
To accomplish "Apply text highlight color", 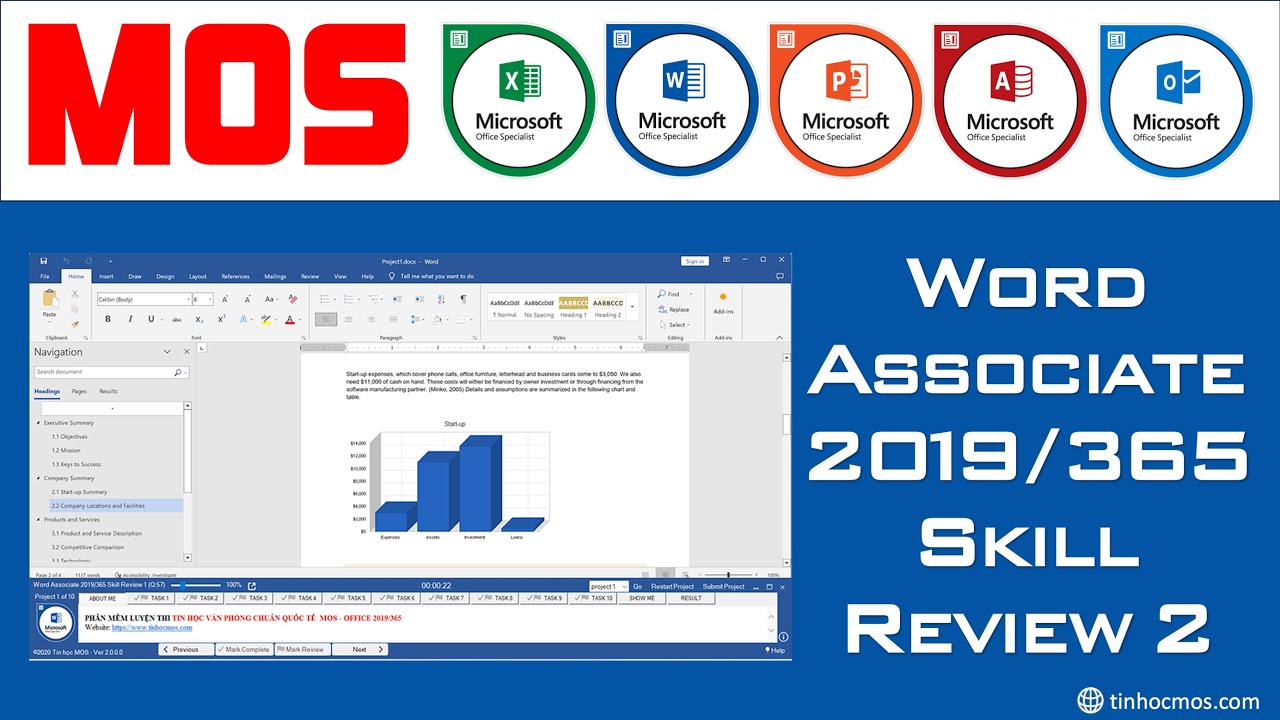I will pyautogui.click(x=265, y=319).
